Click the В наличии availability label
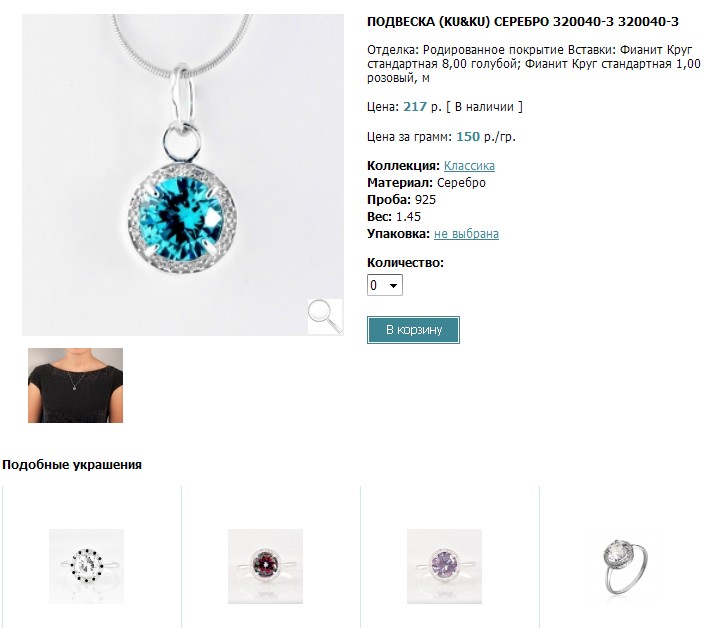This screenshot has width=709, height=628. click(484, 107)
